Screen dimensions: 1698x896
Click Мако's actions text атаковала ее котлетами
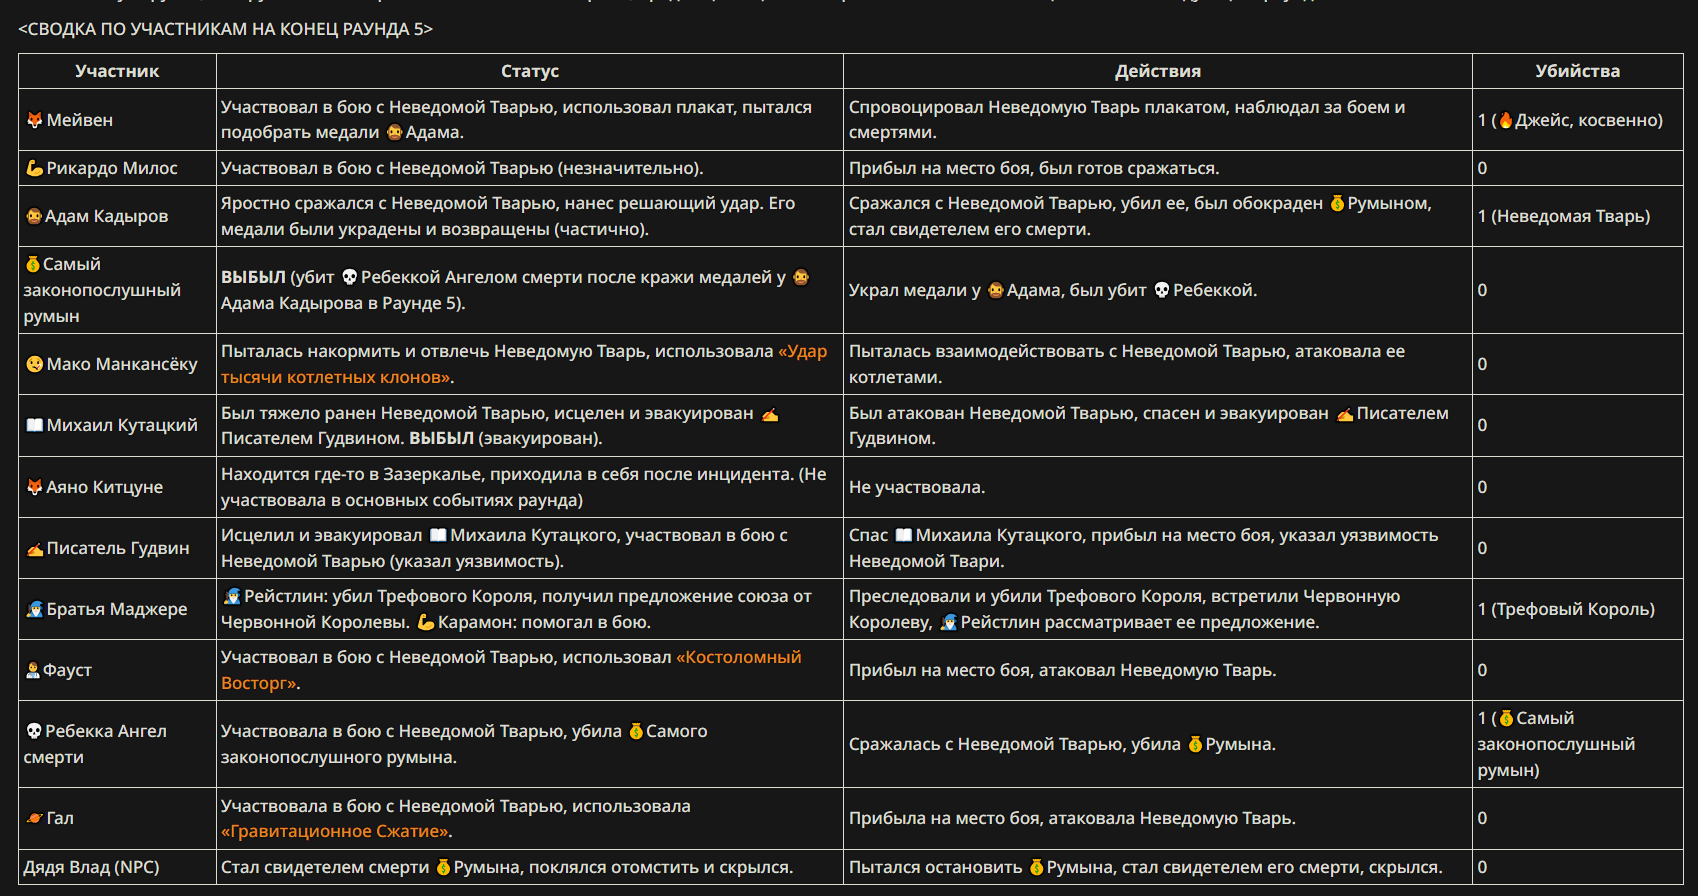pos(1127,364)
